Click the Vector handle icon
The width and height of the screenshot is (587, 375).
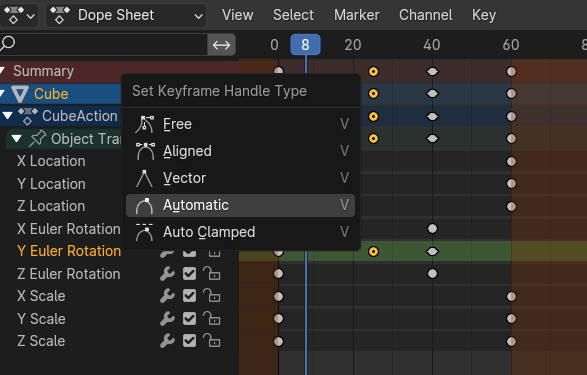(144, 178)
